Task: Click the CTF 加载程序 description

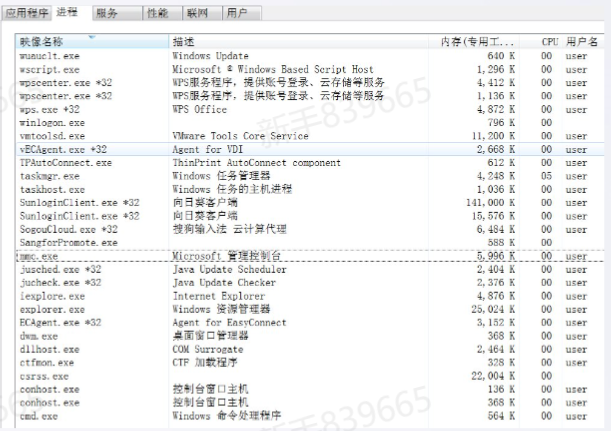Action: pyautogui.click(x=205, y=363)
